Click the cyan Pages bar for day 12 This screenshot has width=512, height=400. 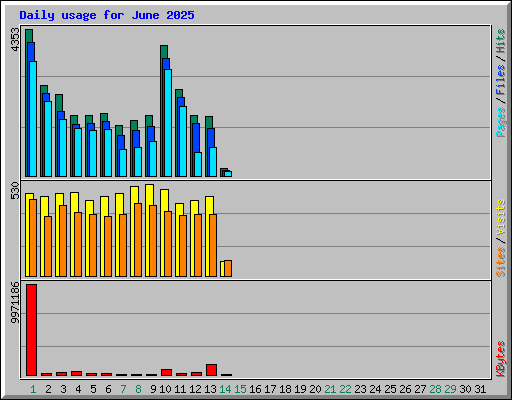point(198,164)
